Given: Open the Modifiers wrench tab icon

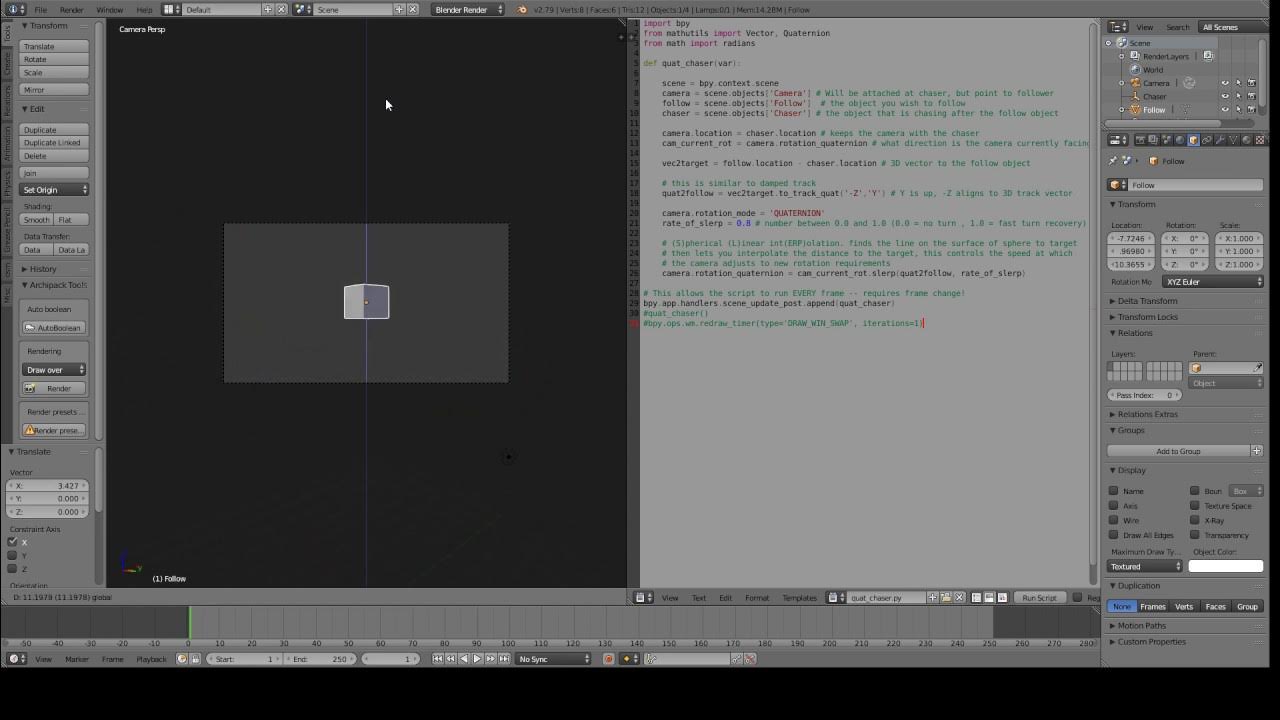Looking at the screenshot, I should tap(1220, 140).
